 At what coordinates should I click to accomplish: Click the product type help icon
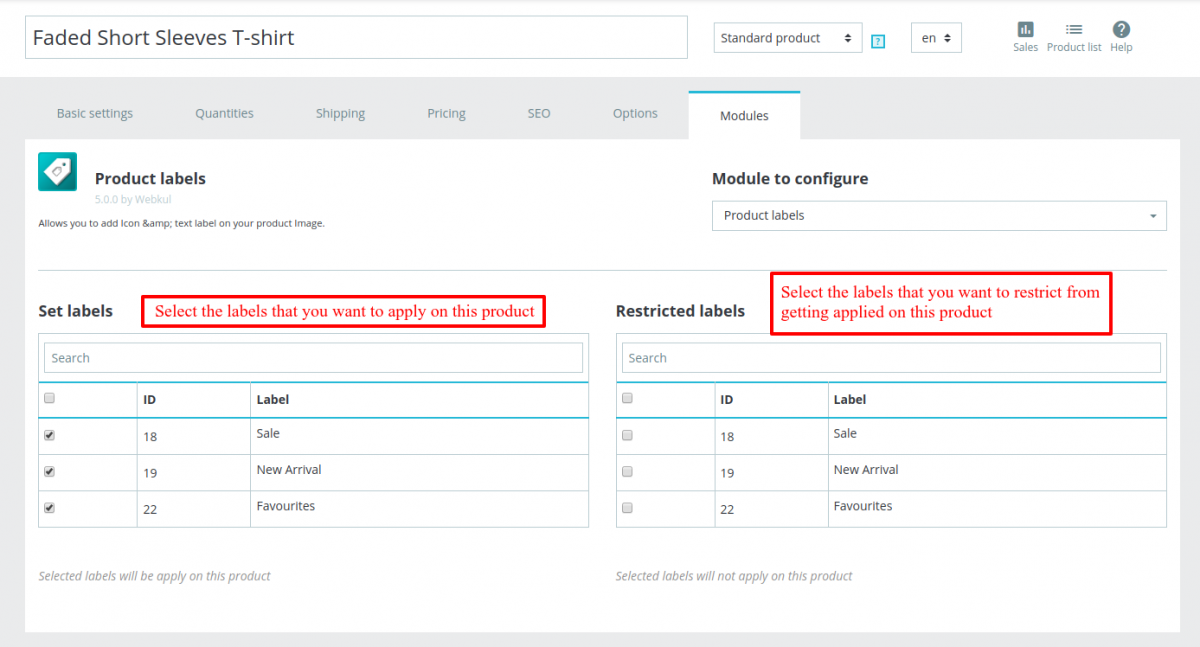[878, 41]
